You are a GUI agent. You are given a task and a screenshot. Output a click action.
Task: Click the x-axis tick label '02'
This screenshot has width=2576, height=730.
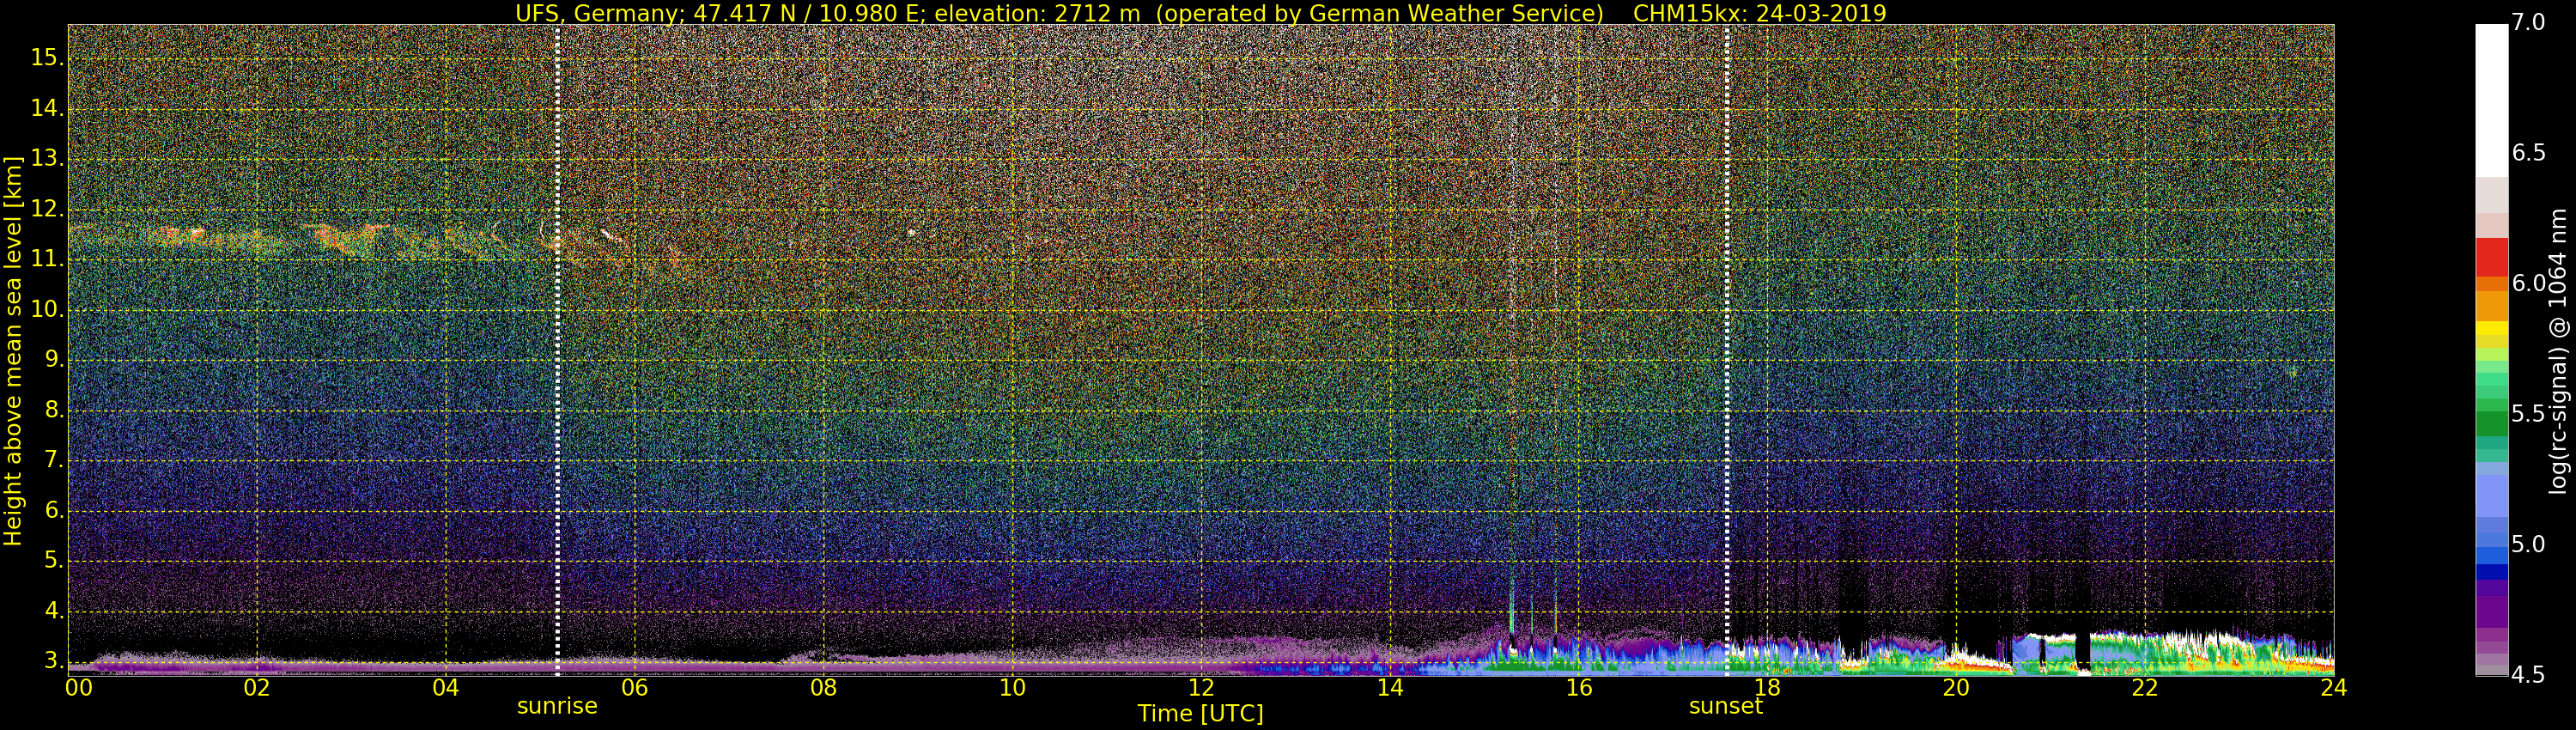pyautogui.click(x=257, y=688)
